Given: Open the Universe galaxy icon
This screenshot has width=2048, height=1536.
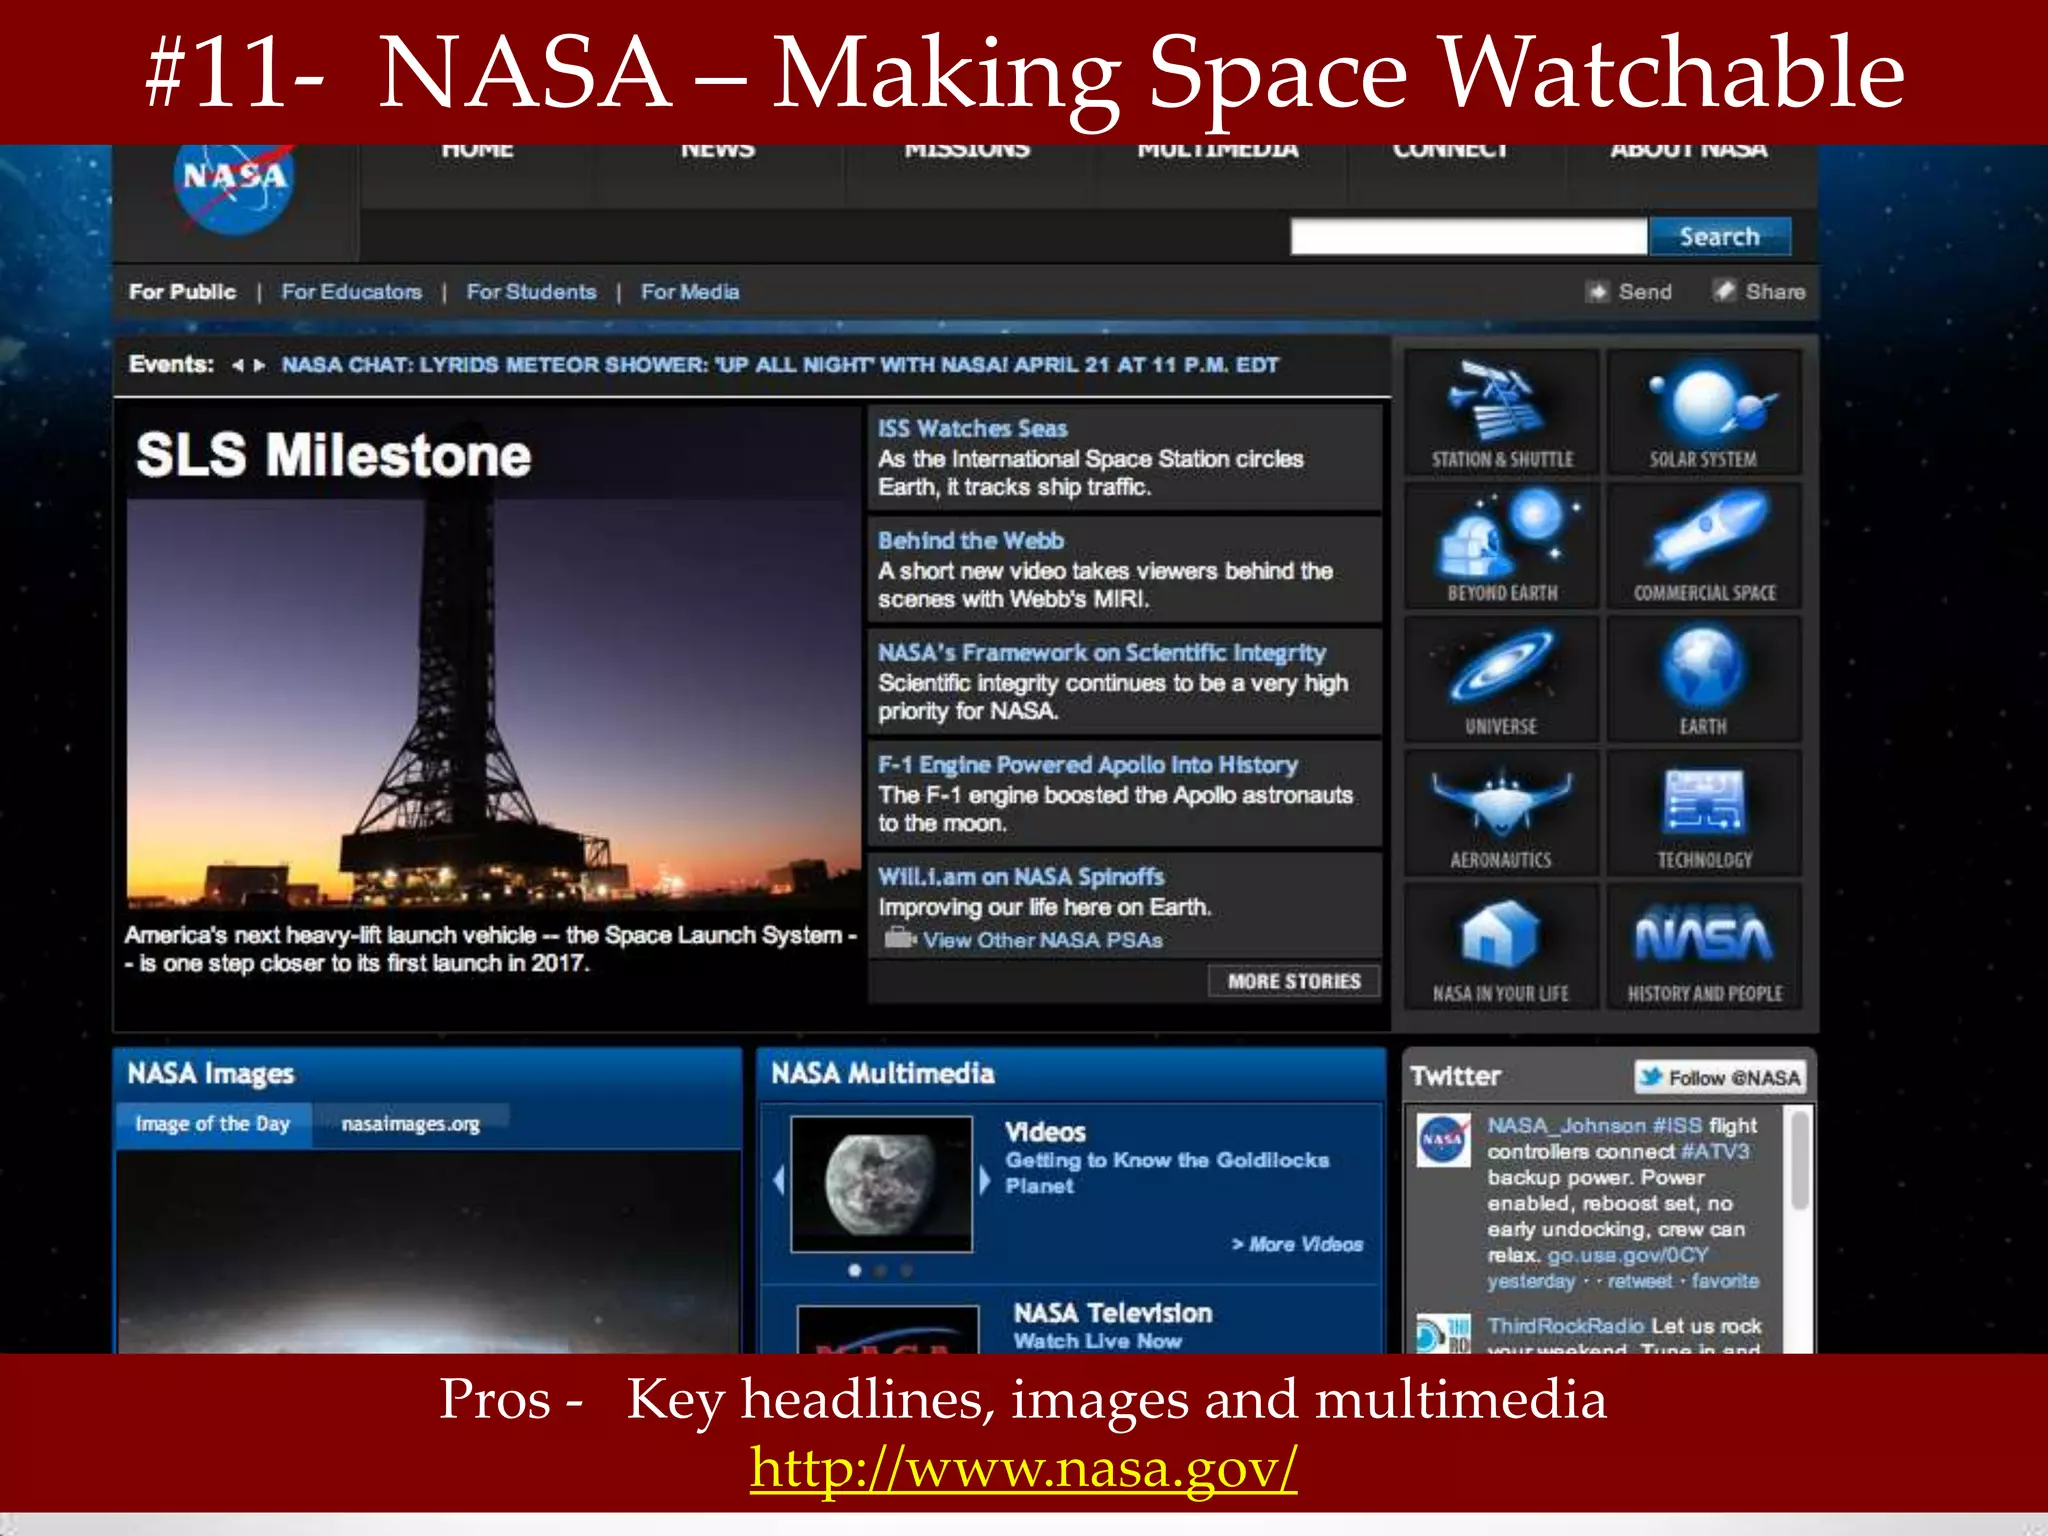Looking at the screenshot, I should [1501, 680].
